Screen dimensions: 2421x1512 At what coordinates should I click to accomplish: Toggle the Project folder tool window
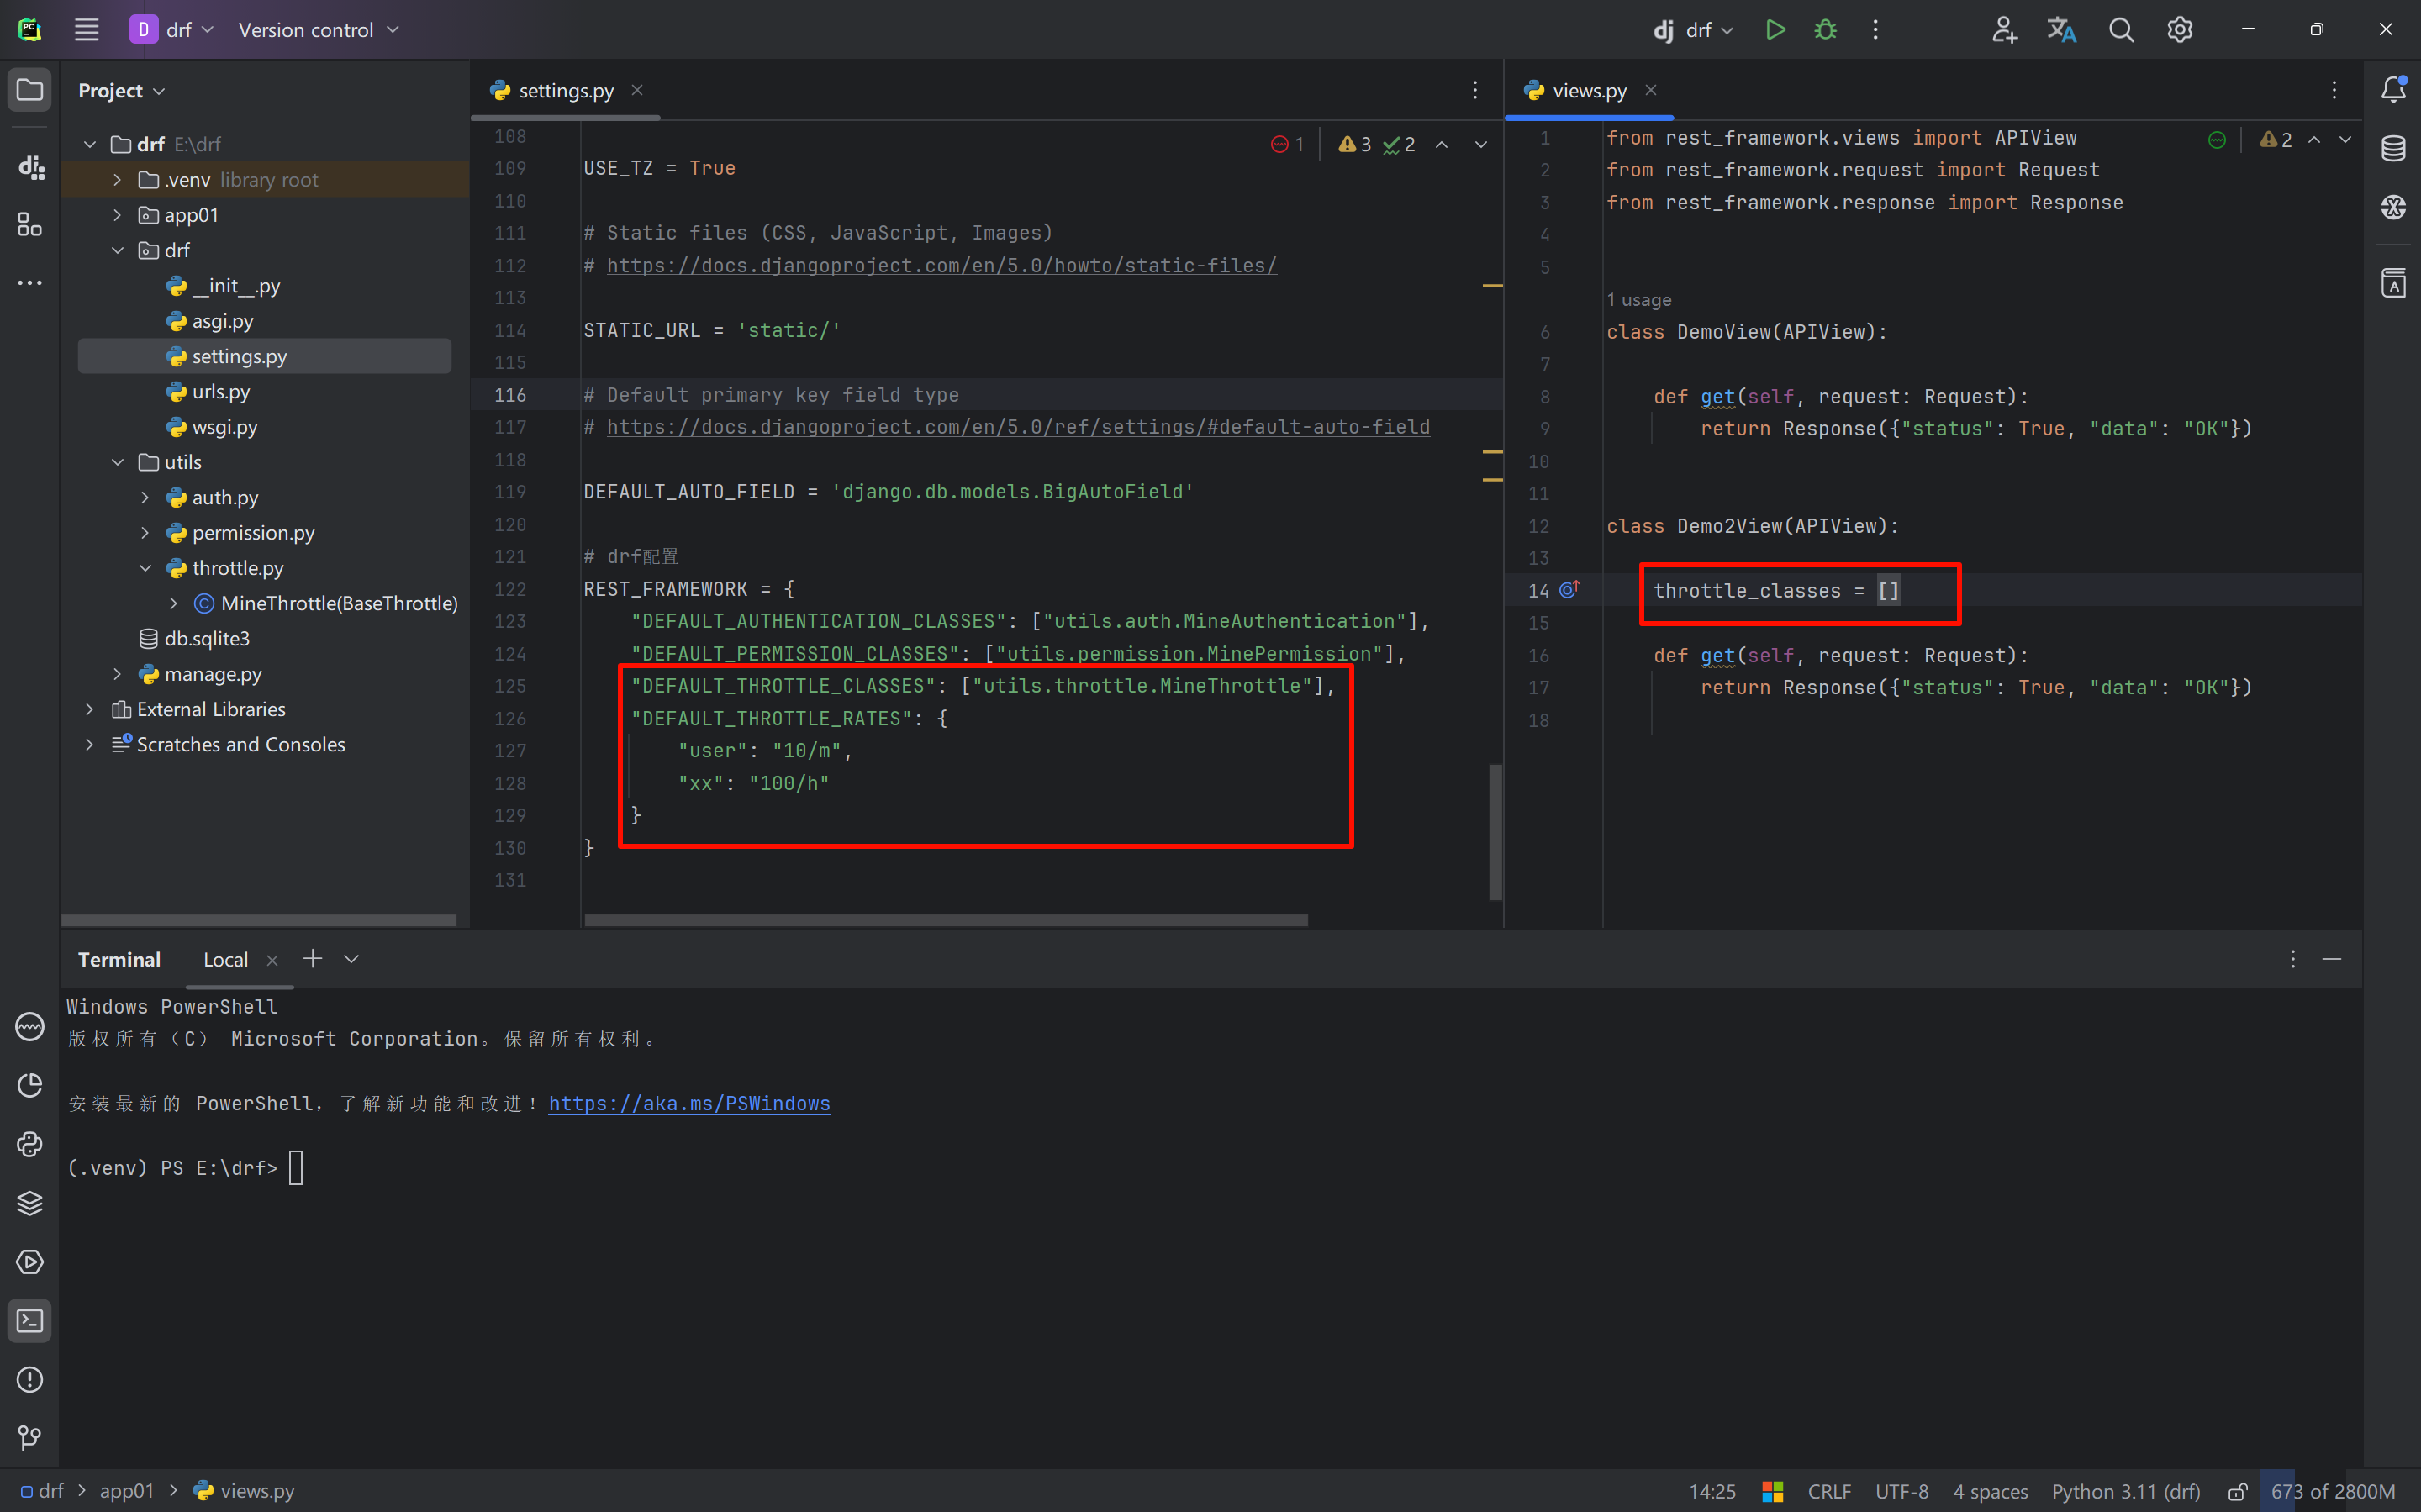click(x=30, y=90)
